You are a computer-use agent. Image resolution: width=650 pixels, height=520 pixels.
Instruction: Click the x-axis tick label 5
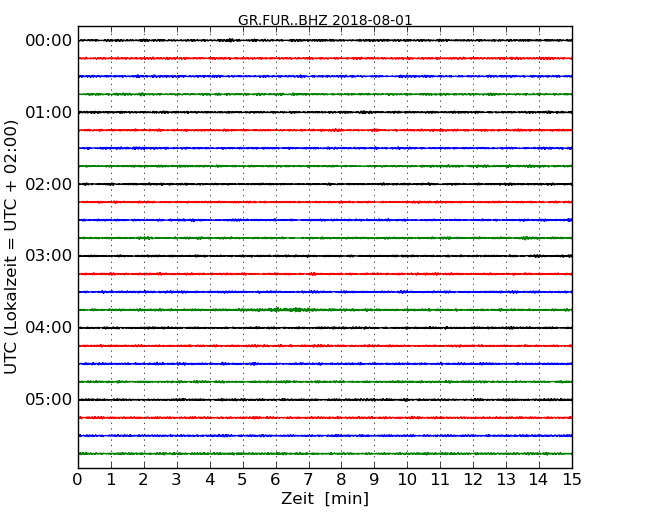[x=243, y=479]
